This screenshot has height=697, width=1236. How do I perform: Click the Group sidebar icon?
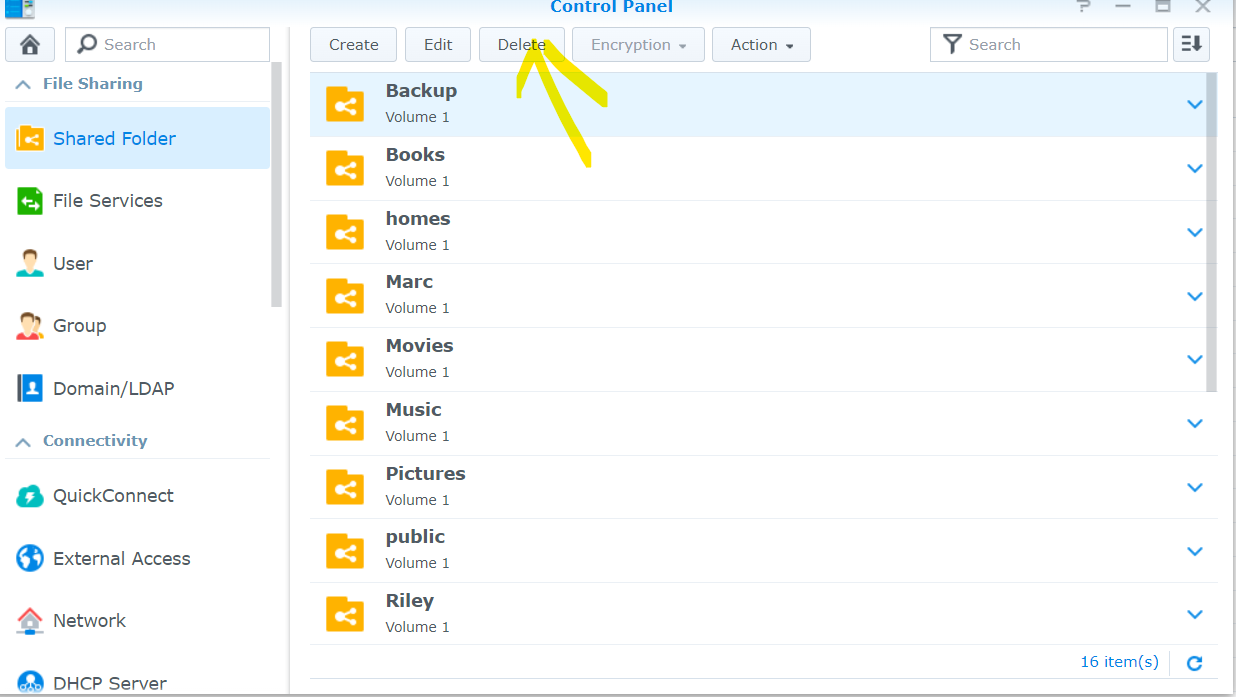(x=30, y=325)
